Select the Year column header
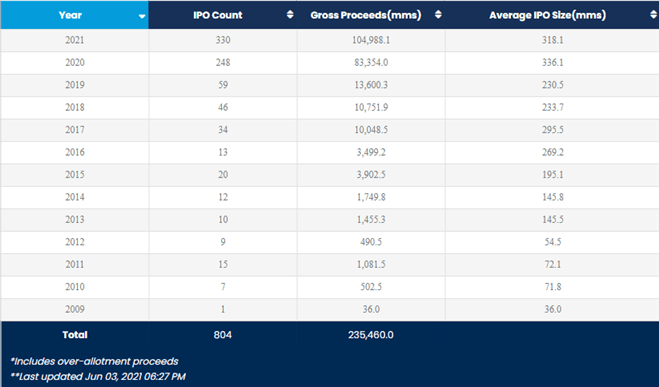This screenshot has height=387, width=659. 75,15
